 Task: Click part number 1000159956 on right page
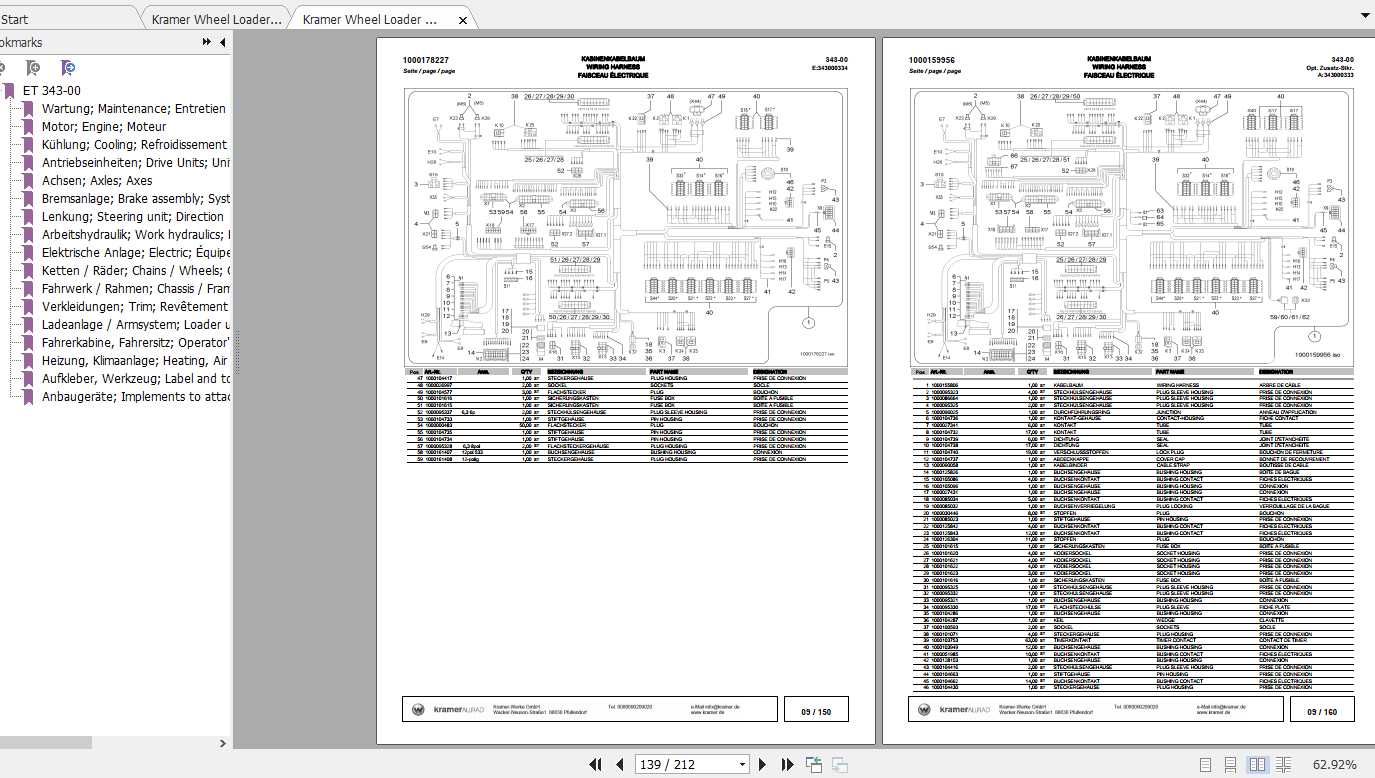932,60
